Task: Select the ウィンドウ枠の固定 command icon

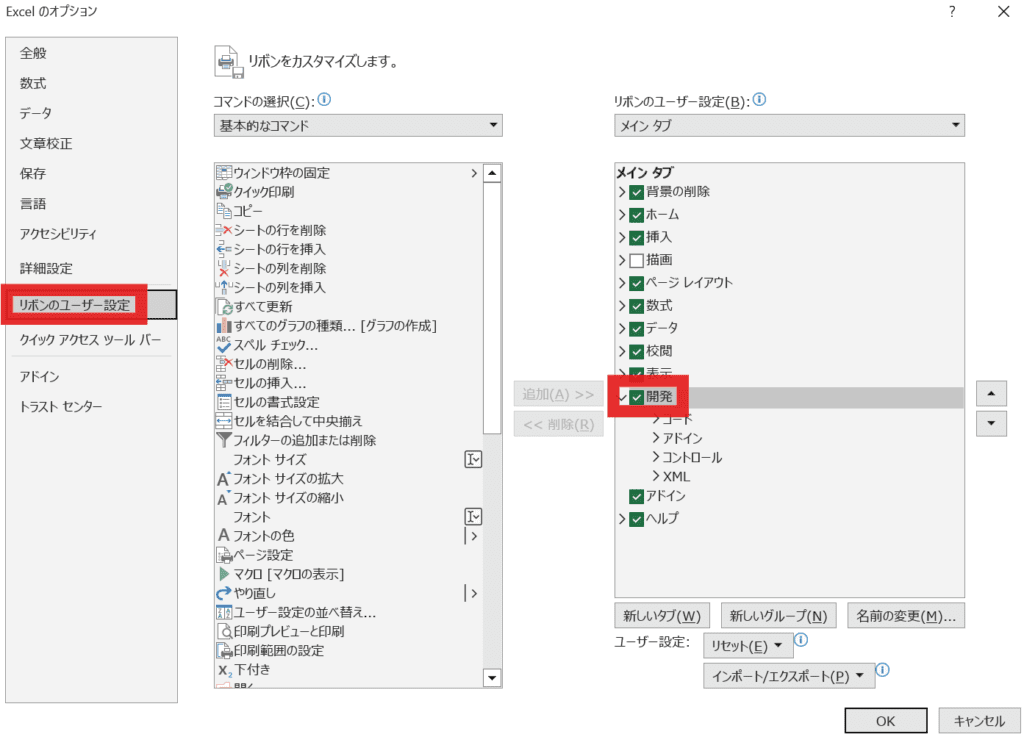Action: [224, 173]
